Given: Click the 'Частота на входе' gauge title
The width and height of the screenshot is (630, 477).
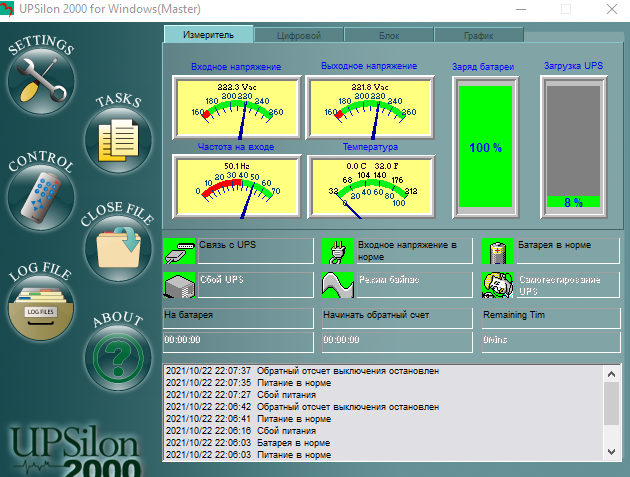Looking at the screenshot, I should [235, 147].
